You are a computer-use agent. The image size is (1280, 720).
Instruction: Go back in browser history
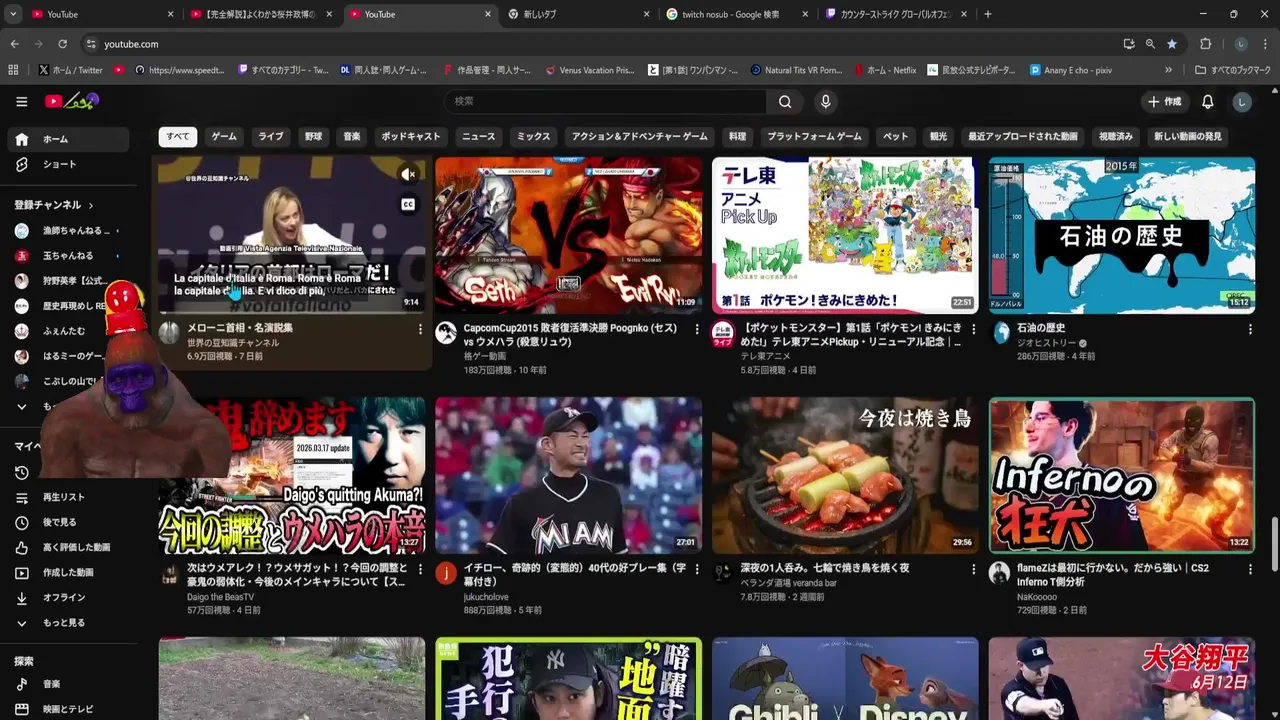pos(14,44)
